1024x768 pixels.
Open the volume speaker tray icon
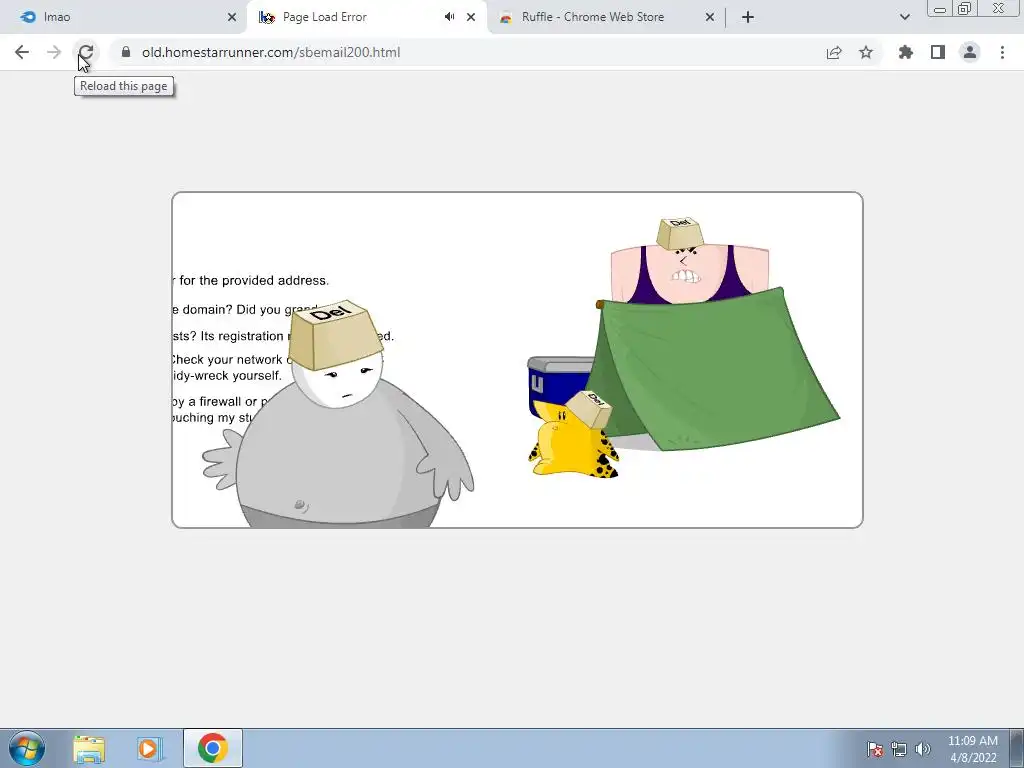[923, 749]
